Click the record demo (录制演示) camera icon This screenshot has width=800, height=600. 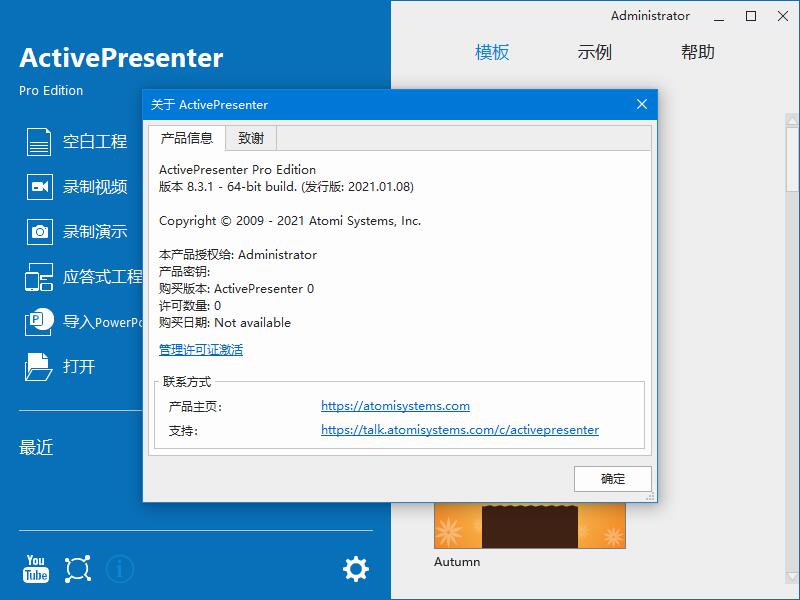coord(39,232)
